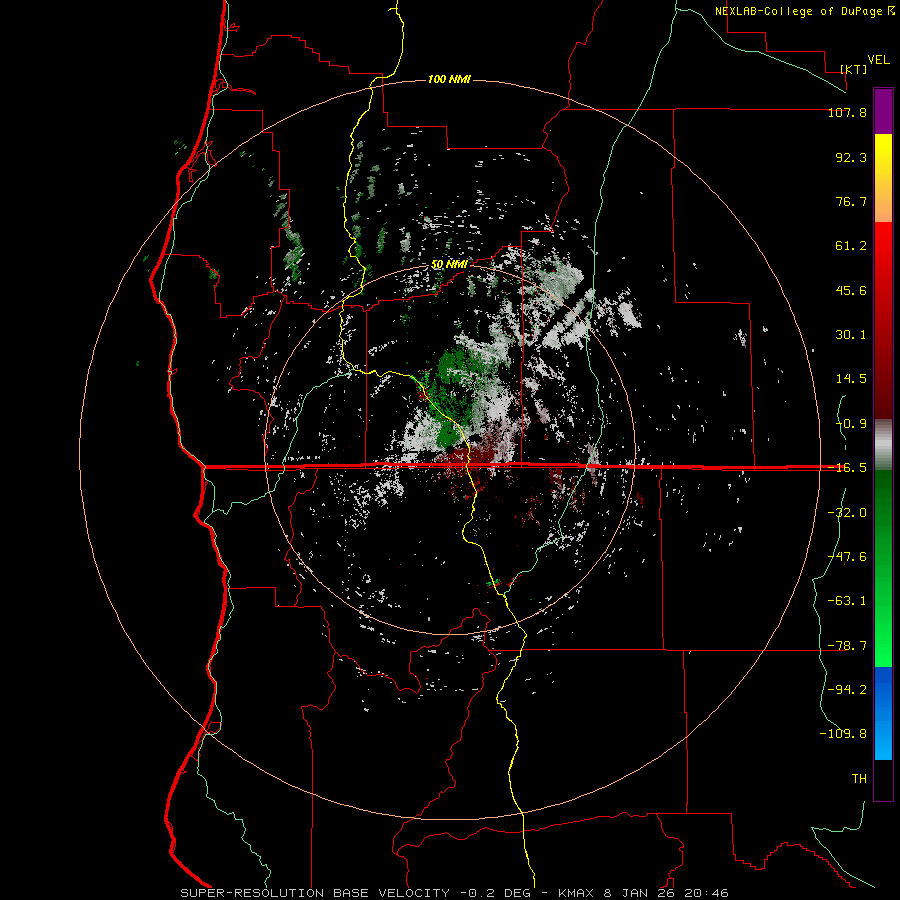Click the 45.6 velocity scale value
Viewport: 900px width, 900px height.
[x=851, y=290]
